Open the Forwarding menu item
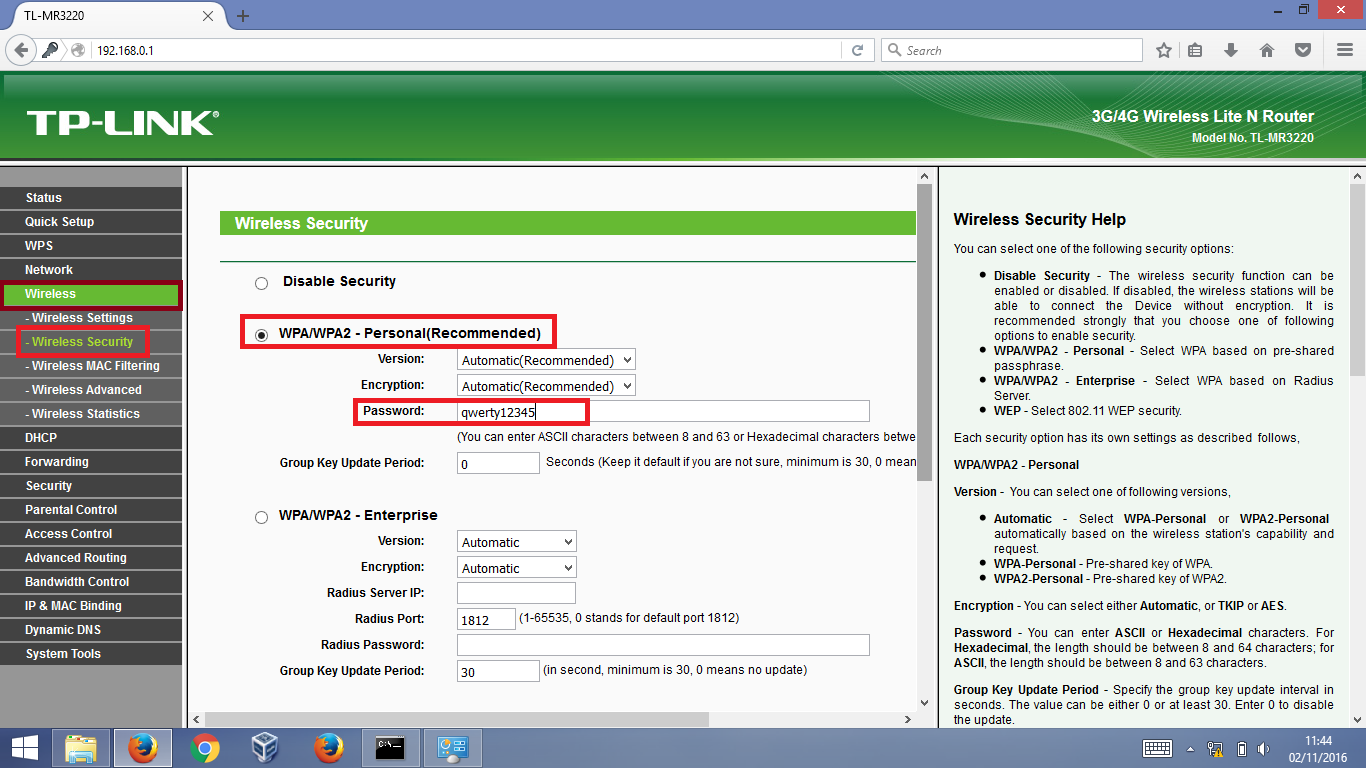Screen dimensions: 1366x768 tap(91, 462)
